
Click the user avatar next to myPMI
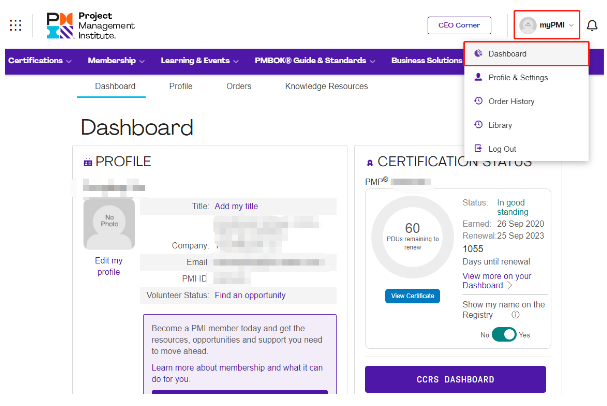click(527, 25)
